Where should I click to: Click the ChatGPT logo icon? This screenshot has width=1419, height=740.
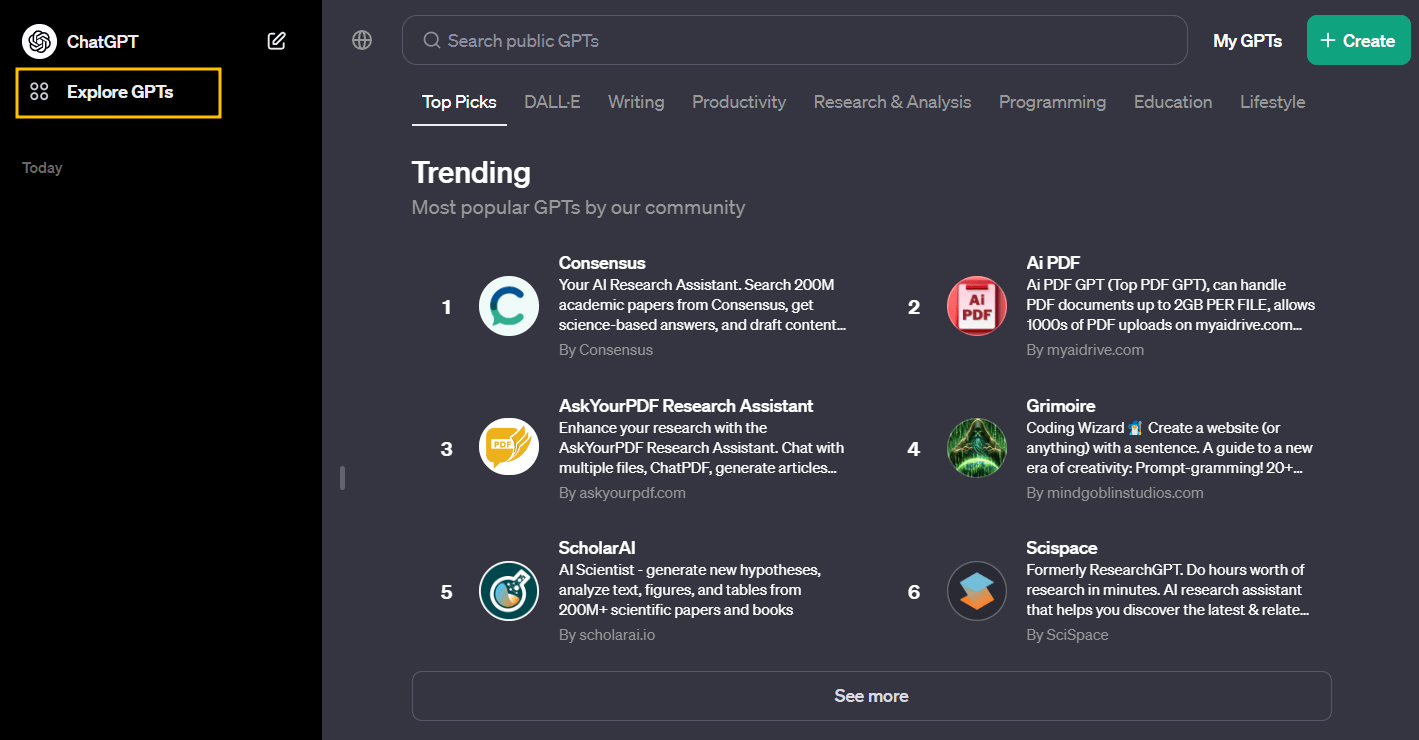[39, 41]
